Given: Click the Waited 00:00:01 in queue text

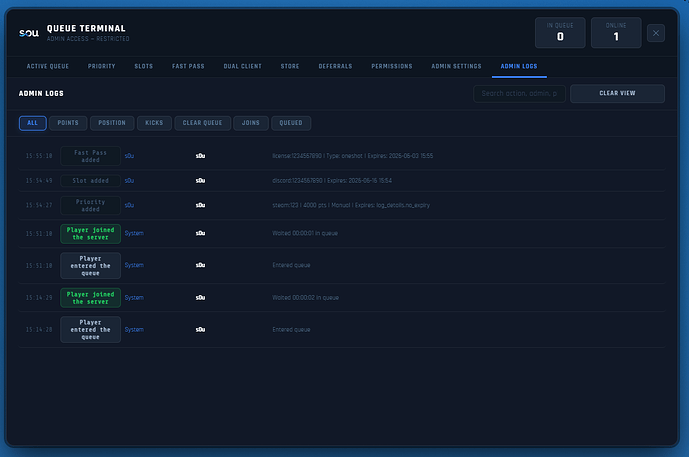Looking at the screenshot, I should (x=305, y=233).
